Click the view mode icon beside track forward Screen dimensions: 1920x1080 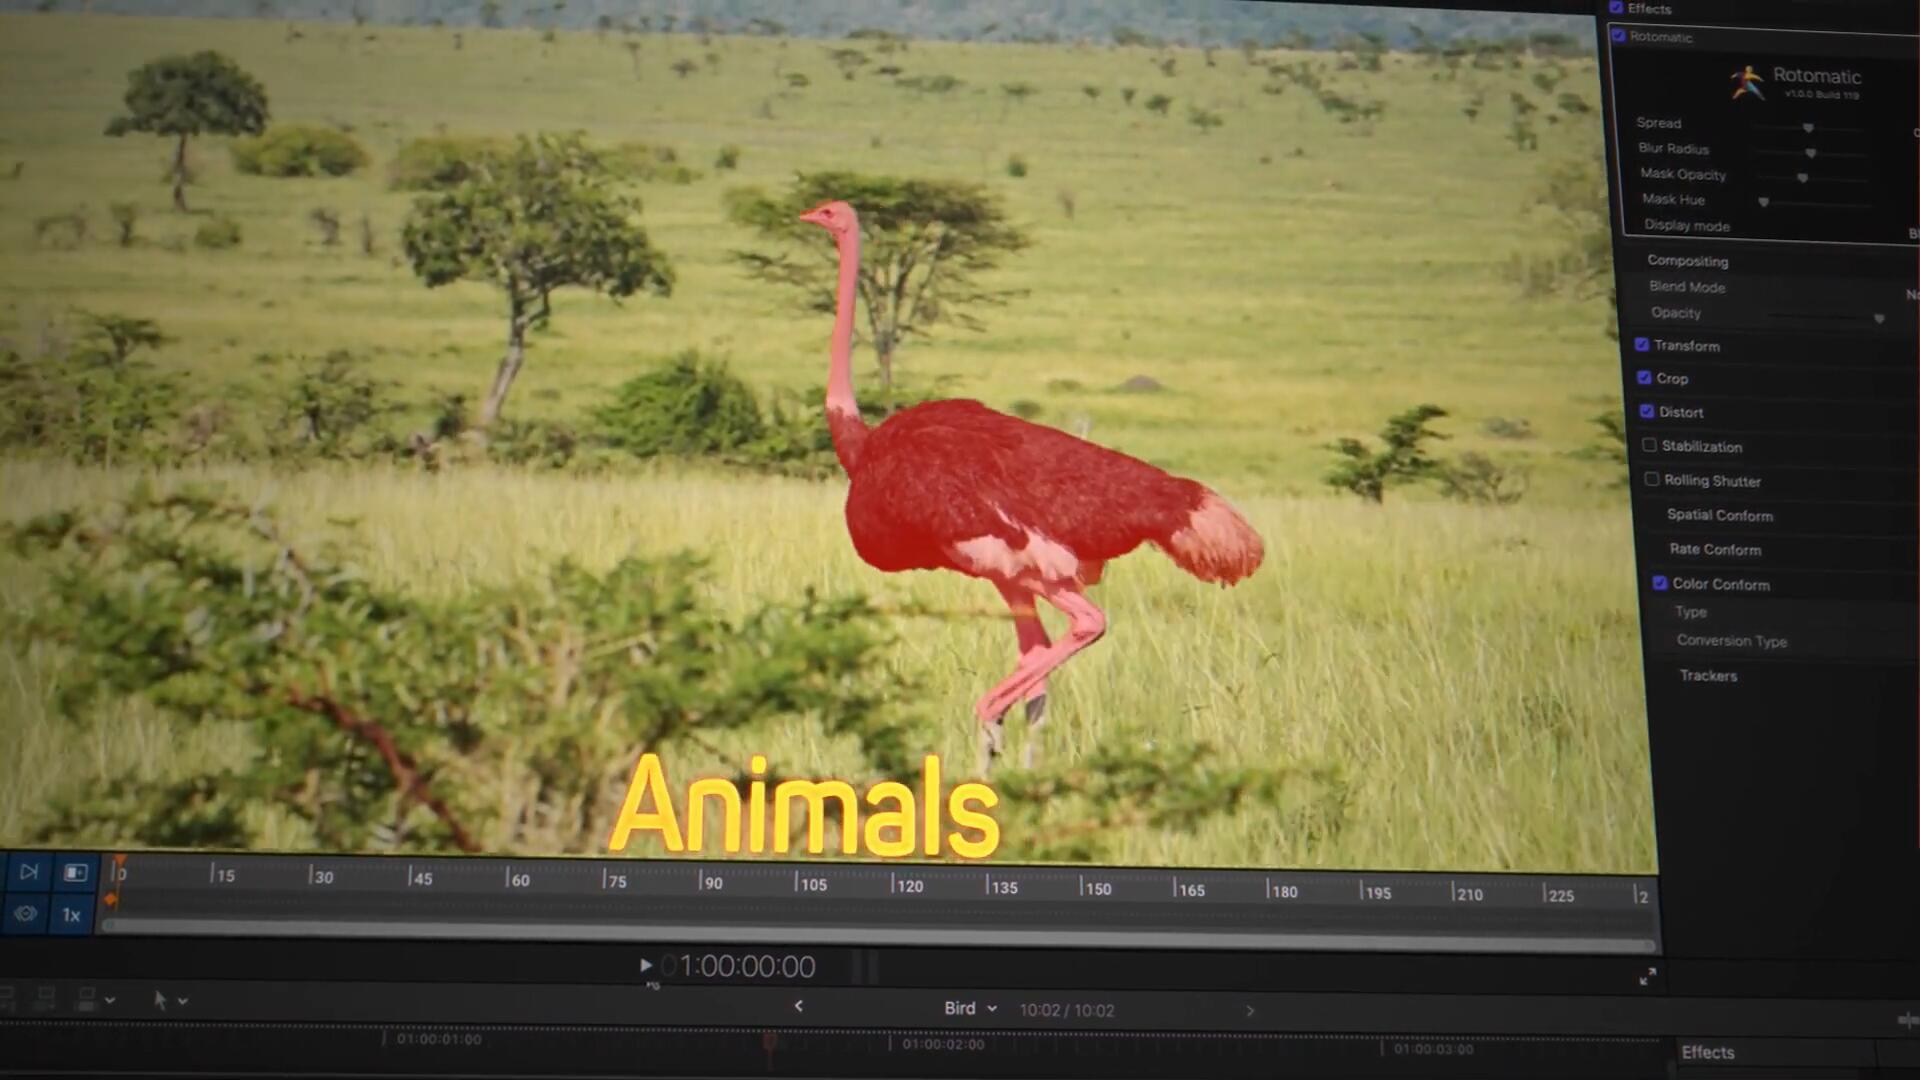click(76, 873)
